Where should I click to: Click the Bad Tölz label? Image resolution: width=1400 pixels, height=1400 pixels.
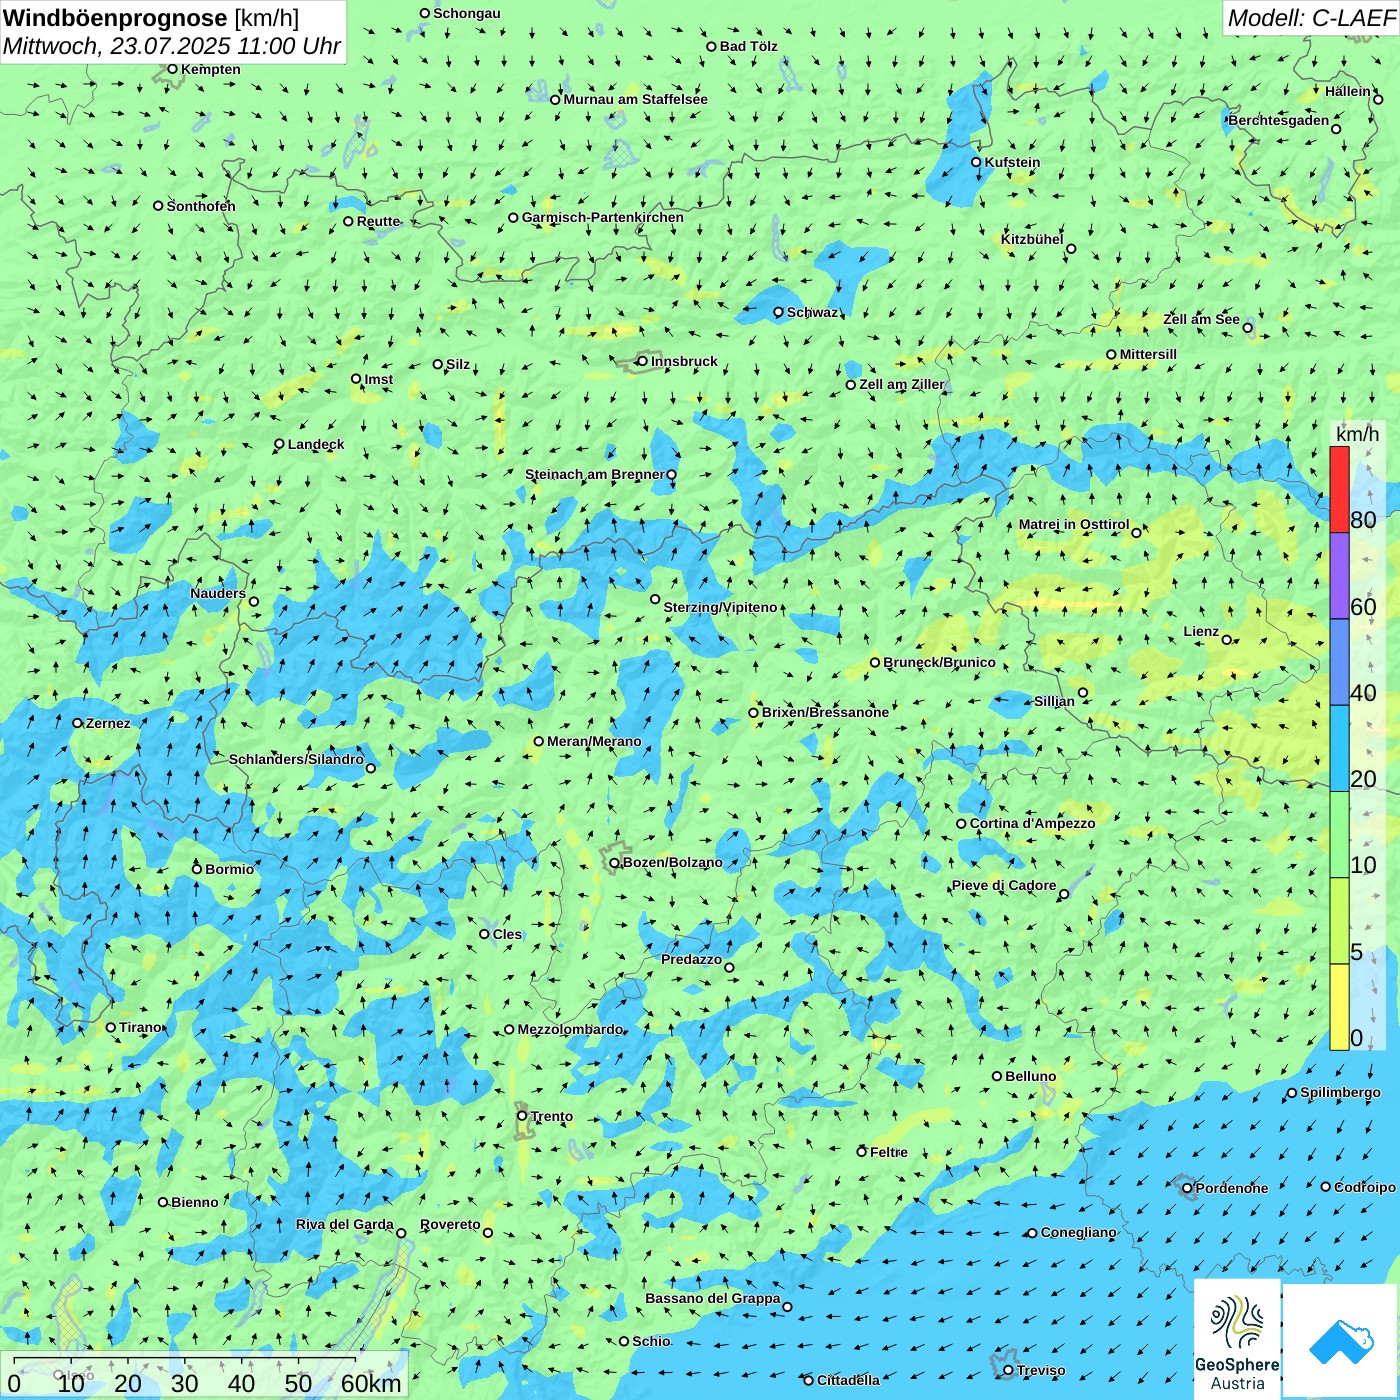pyautogui.click(x=749, y=46)
